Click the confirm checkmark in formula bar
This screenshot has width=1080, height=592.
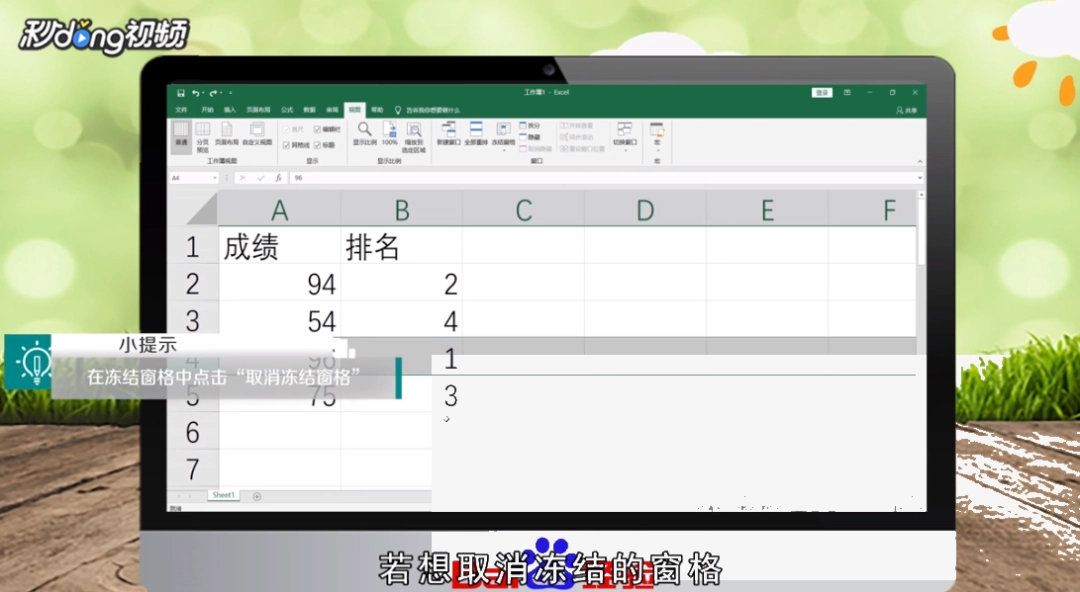[260, 178]
